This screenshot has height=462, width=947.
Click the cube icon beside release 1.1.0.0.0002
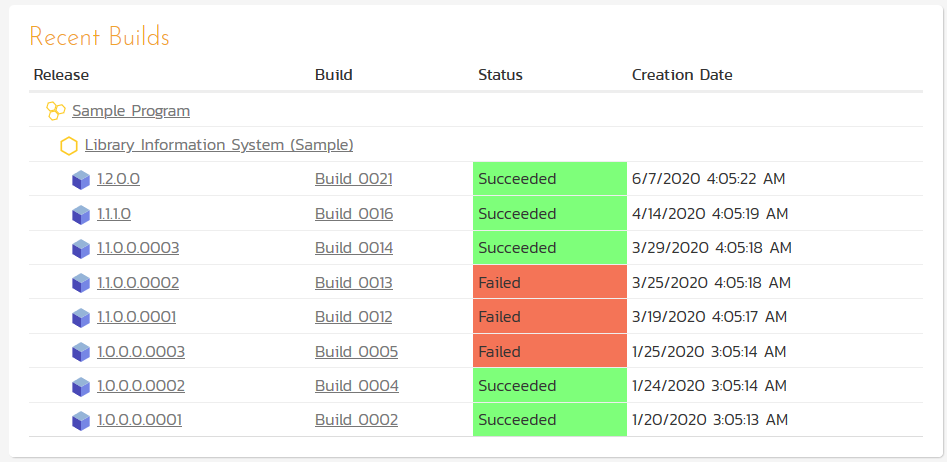pos(81,284)
